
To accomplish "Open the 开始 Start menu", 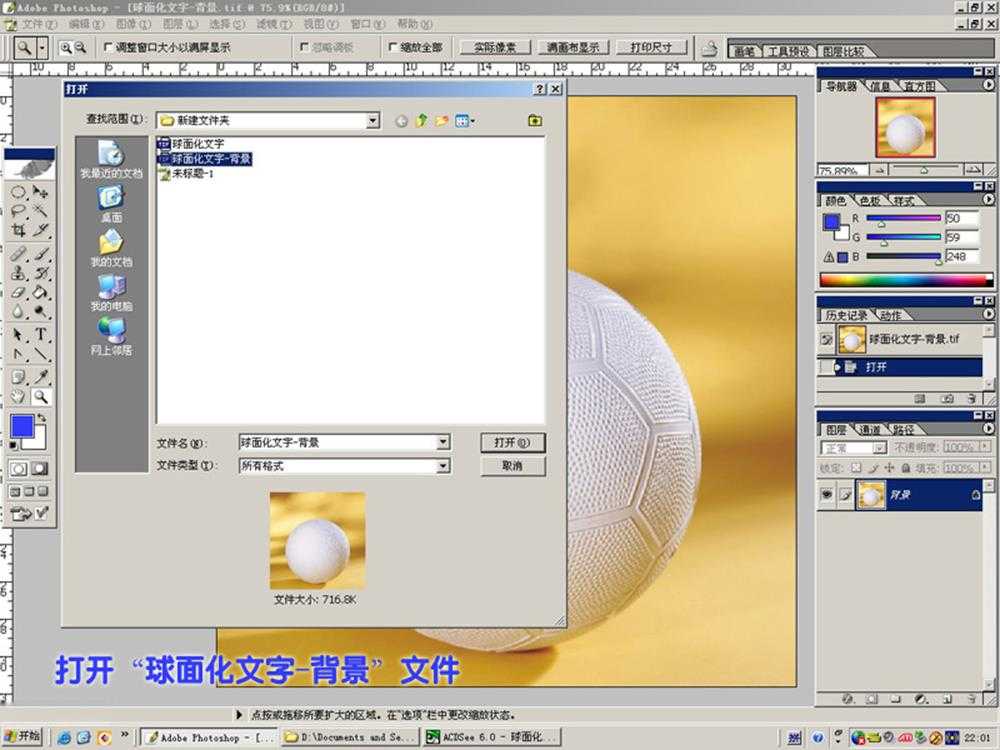I will tap(22, 736).
